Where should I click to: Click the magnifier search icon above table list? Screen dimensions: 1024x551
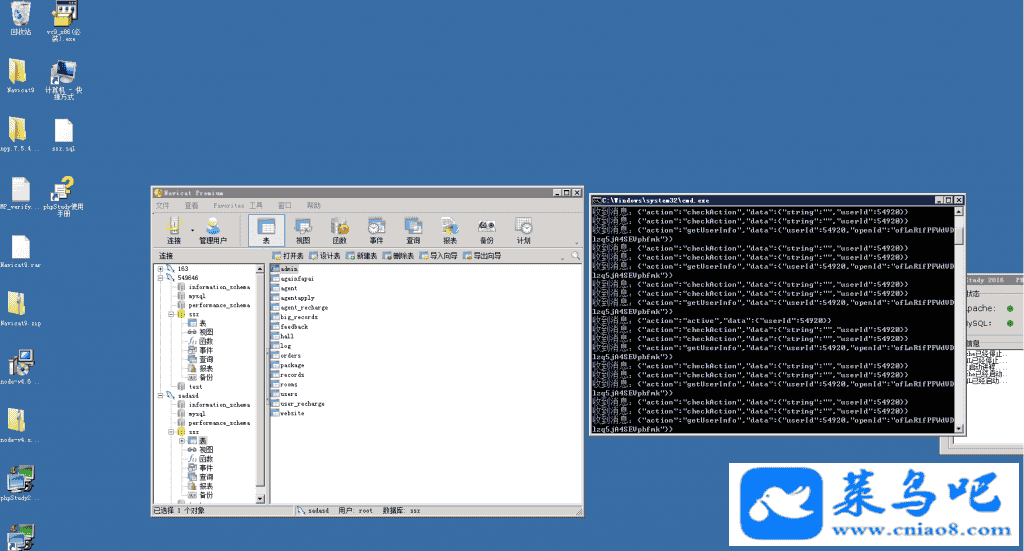(x=575, y=256)
